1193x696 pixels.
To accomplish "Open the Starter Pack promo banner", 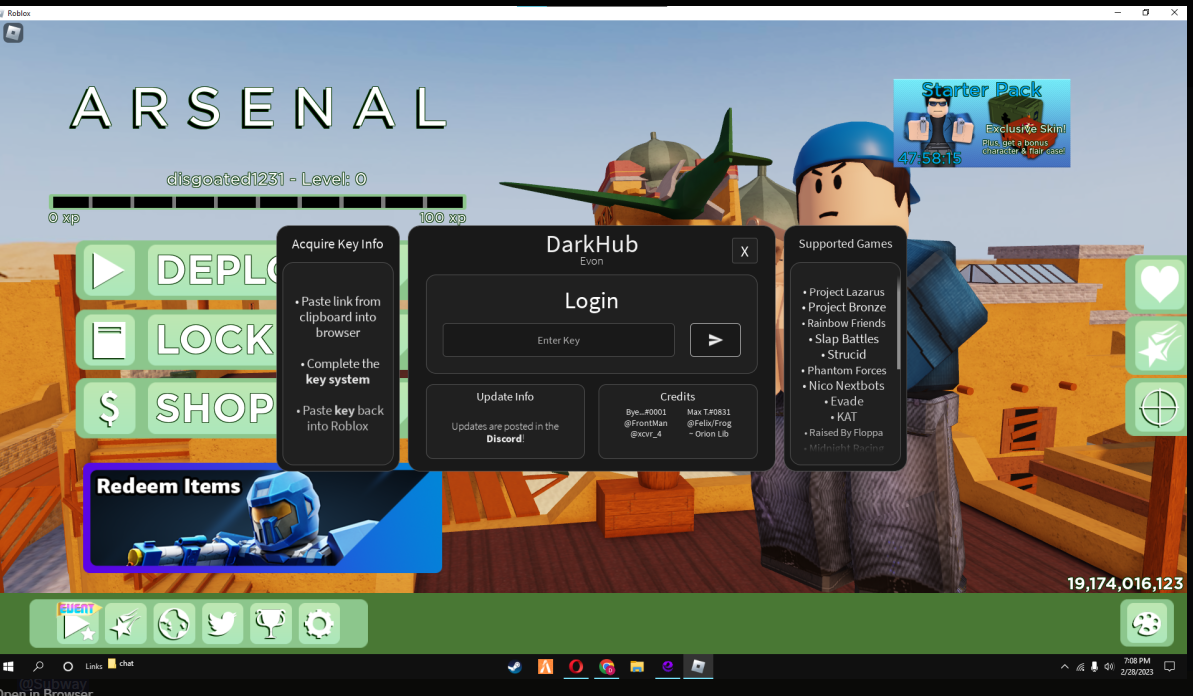I will pyautogui.click(x=981, y=123).
